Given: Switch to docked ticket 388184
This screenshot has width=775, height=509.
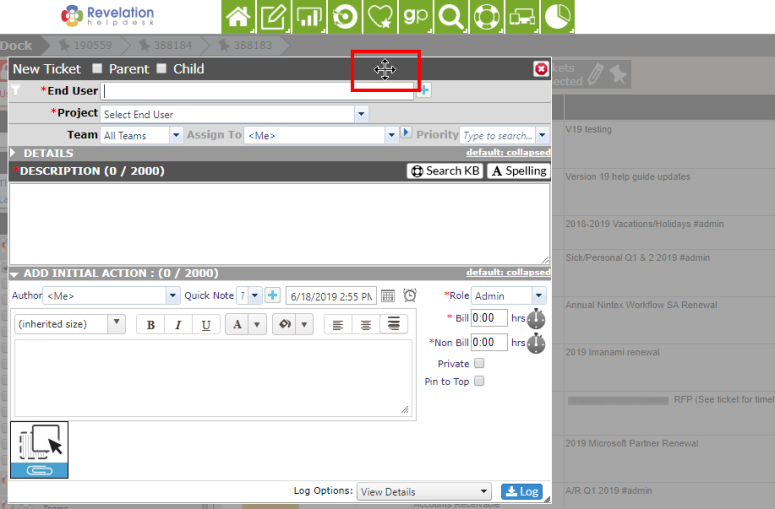Looking at the screenshot, I should (x=166, y=45).
